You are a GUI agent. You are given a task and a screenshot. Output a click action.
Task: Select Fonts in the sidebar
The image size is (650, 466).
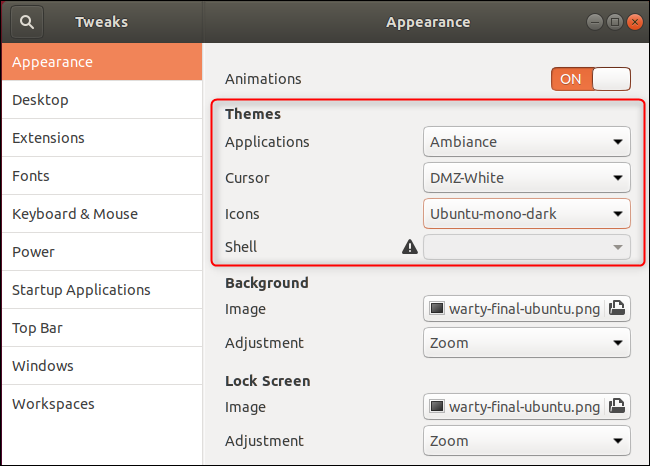[x=31, y=176]
